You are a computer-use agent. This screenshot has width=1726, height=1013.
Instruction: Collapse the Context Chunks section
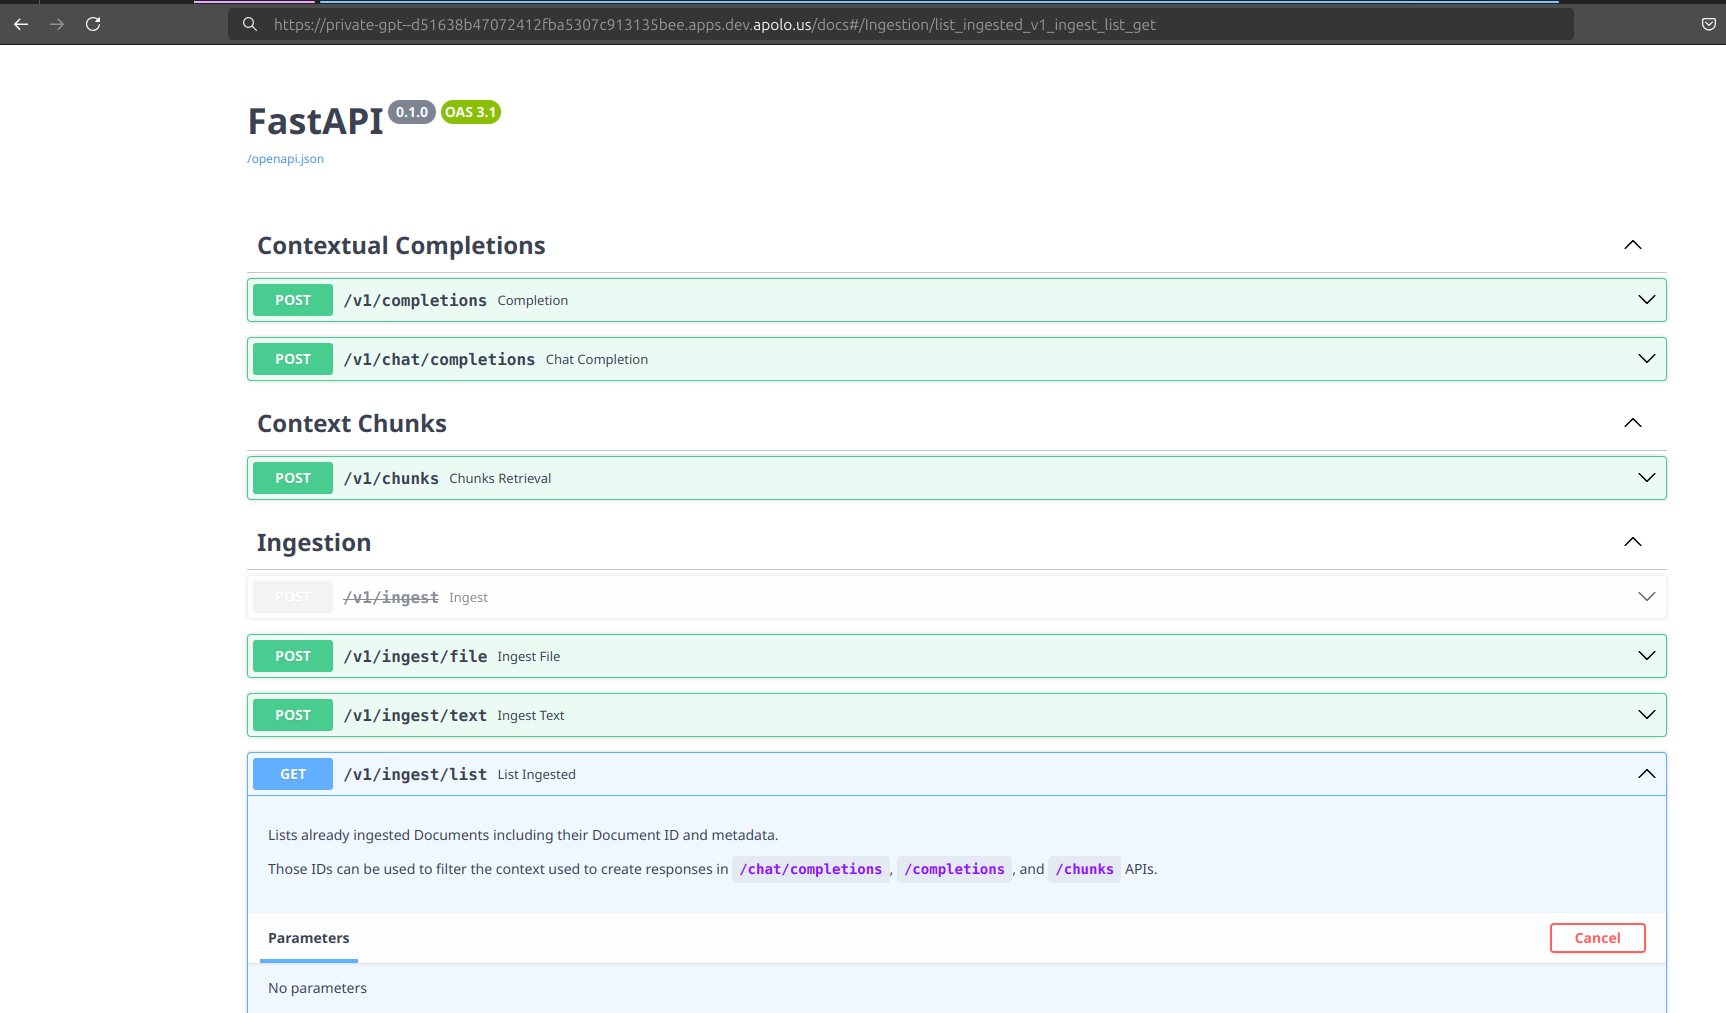coord(1632,423)
